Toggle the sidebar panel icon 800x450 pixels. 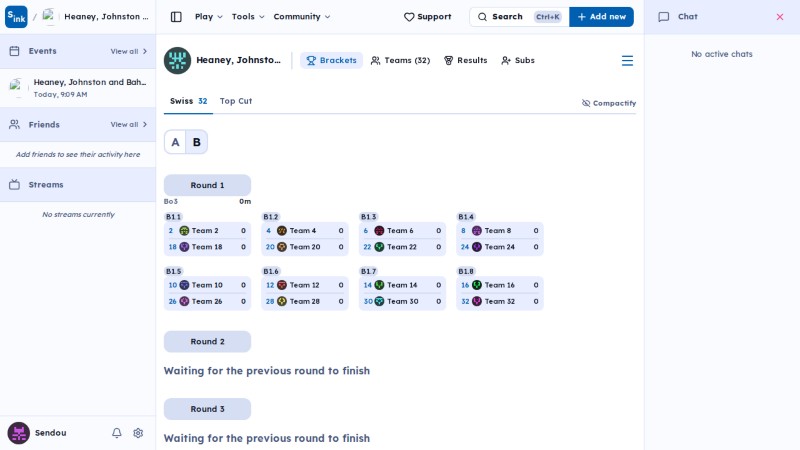[176, 17]
